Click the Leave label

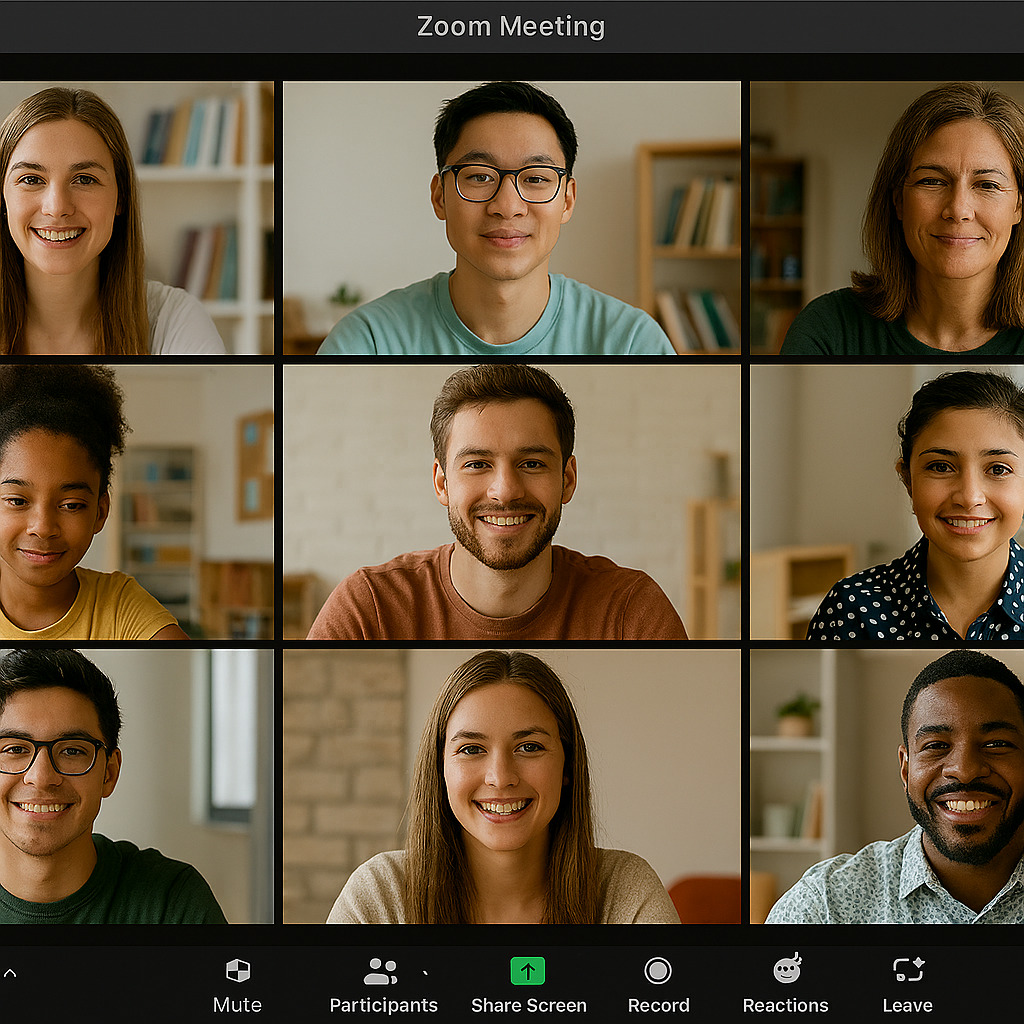908,1005
